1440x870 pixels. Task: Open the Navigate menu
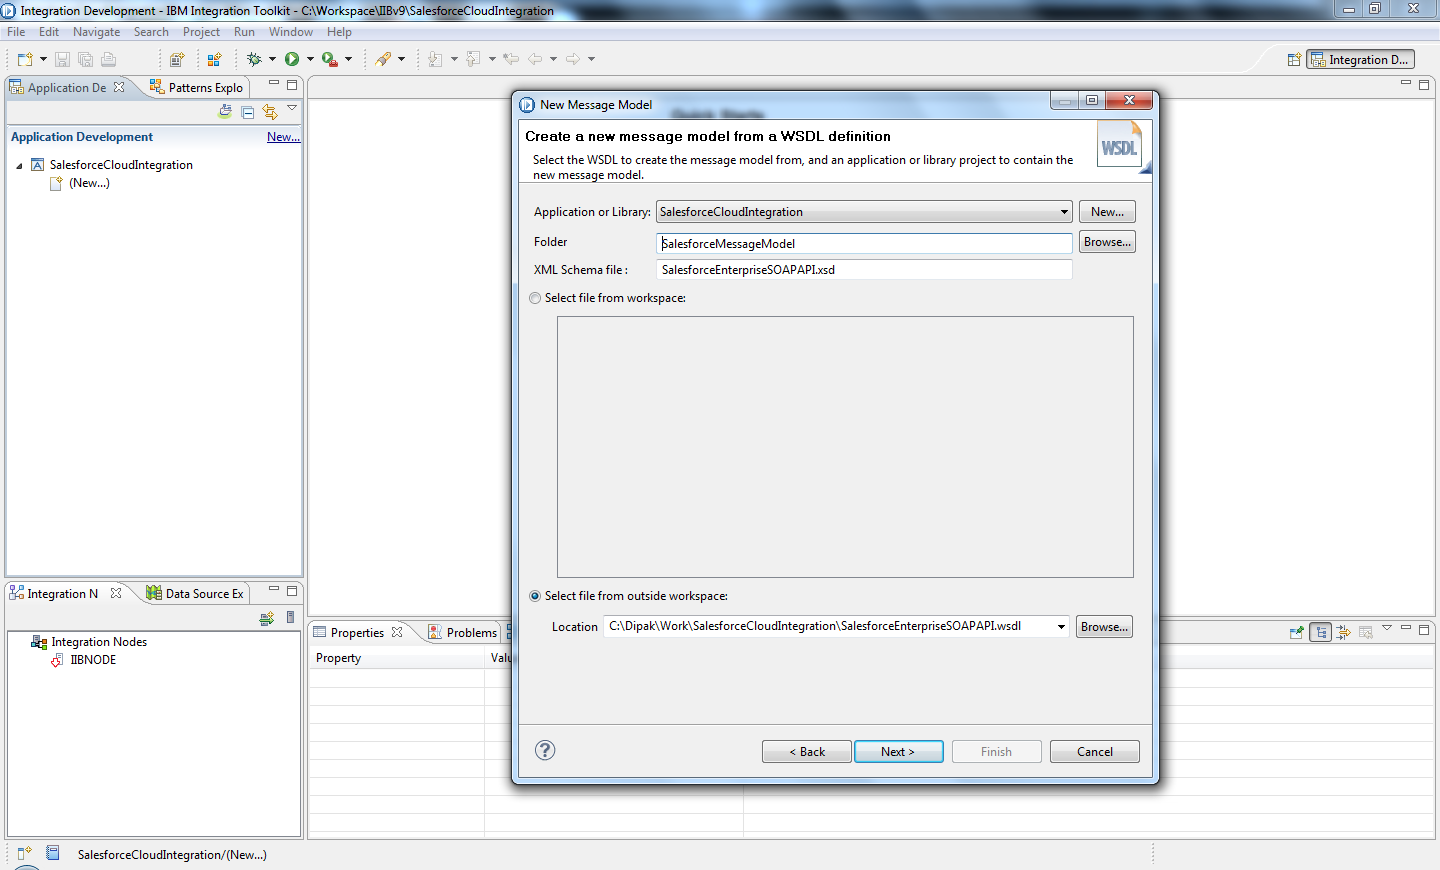click(x=96, y=32)
